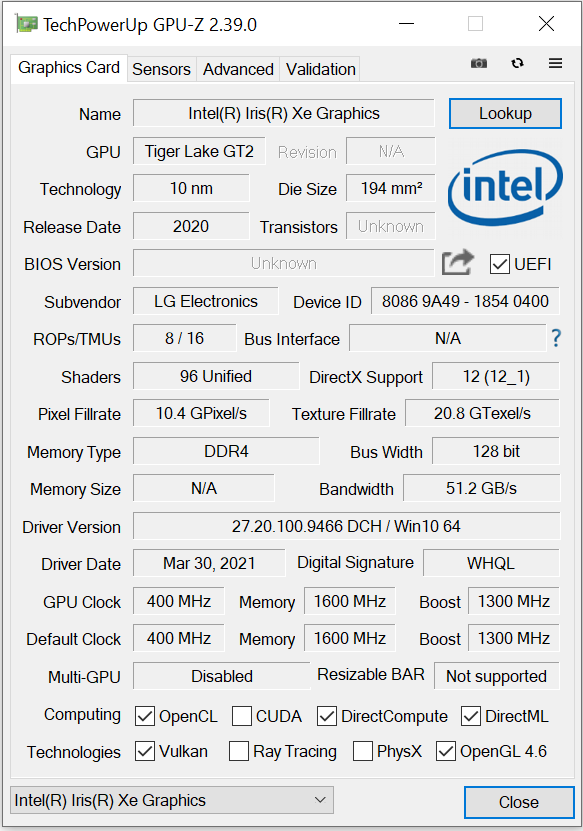The width and height of the screenshot is (583, 831).
Task: Enable the CUDA checkbox
Action: tap(242, 716)
